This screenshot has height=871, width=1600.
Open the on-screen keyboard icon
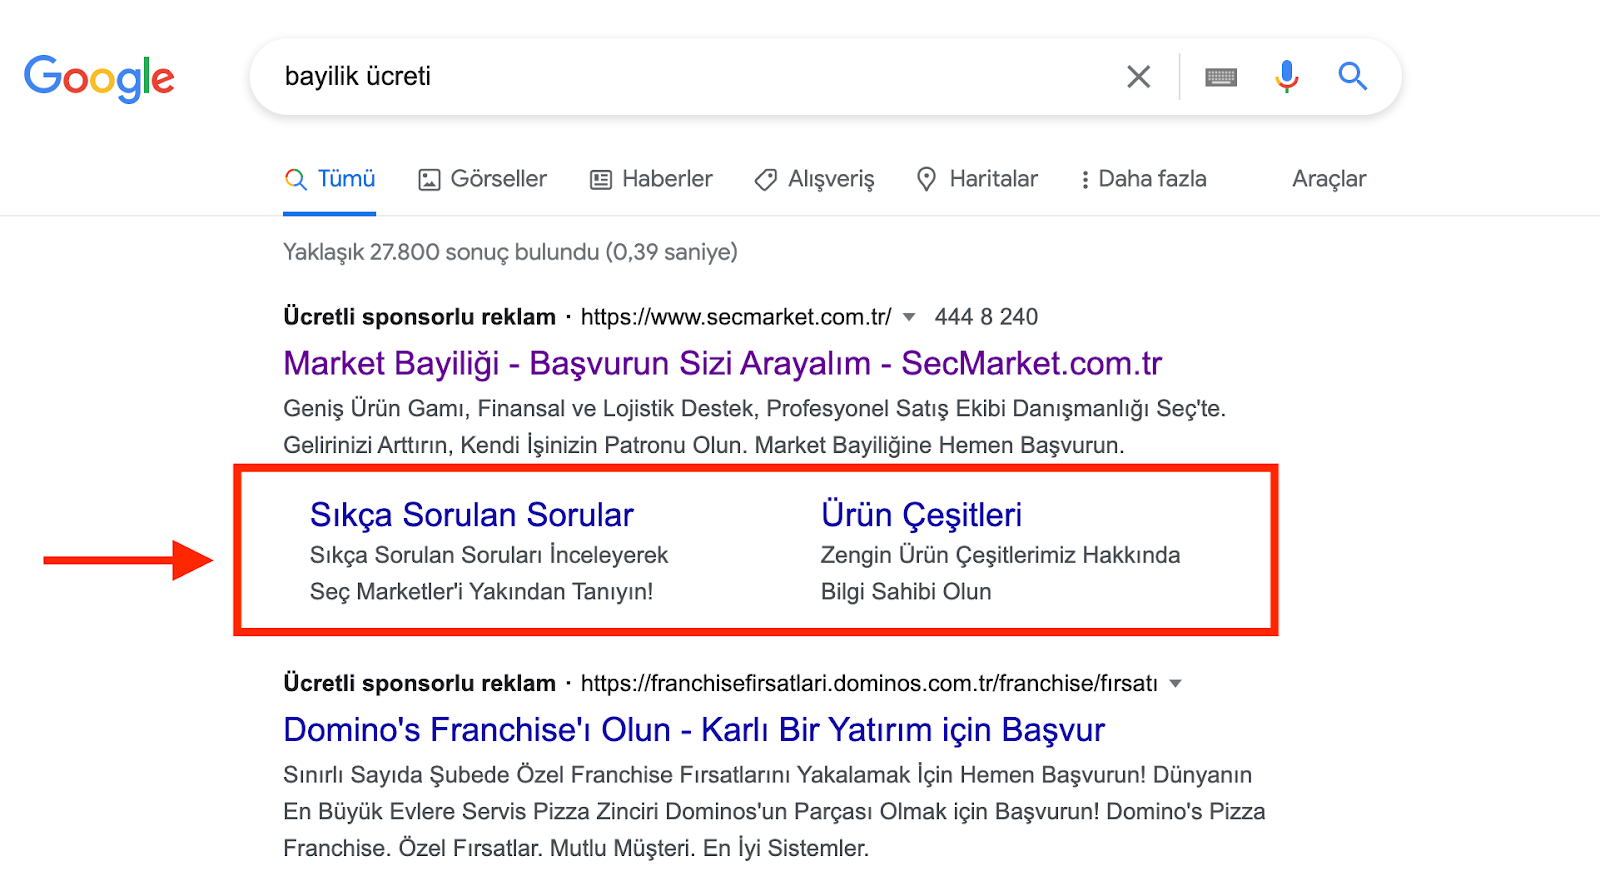point(1221,77)
